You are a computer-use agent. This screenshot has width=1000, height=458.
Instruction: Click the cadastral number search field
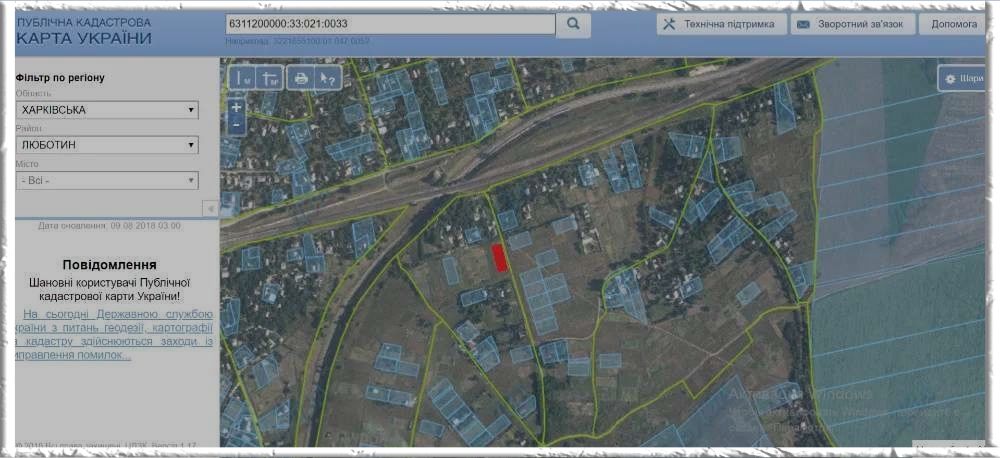390,24
